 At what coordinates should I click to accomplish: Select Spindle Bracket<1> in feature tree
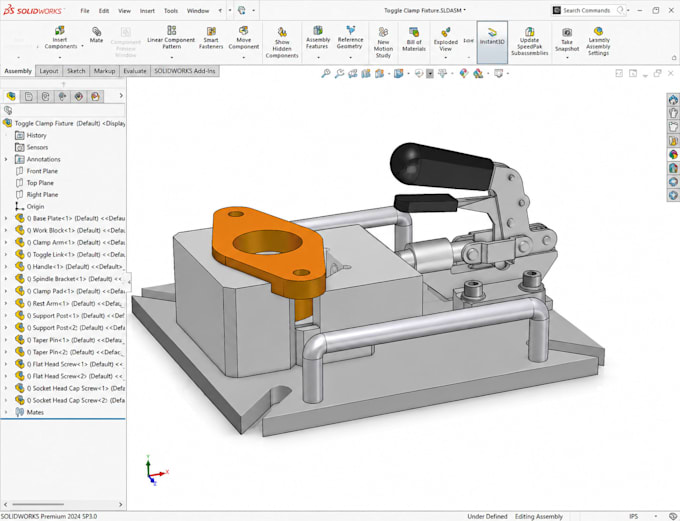pos(70,279)
